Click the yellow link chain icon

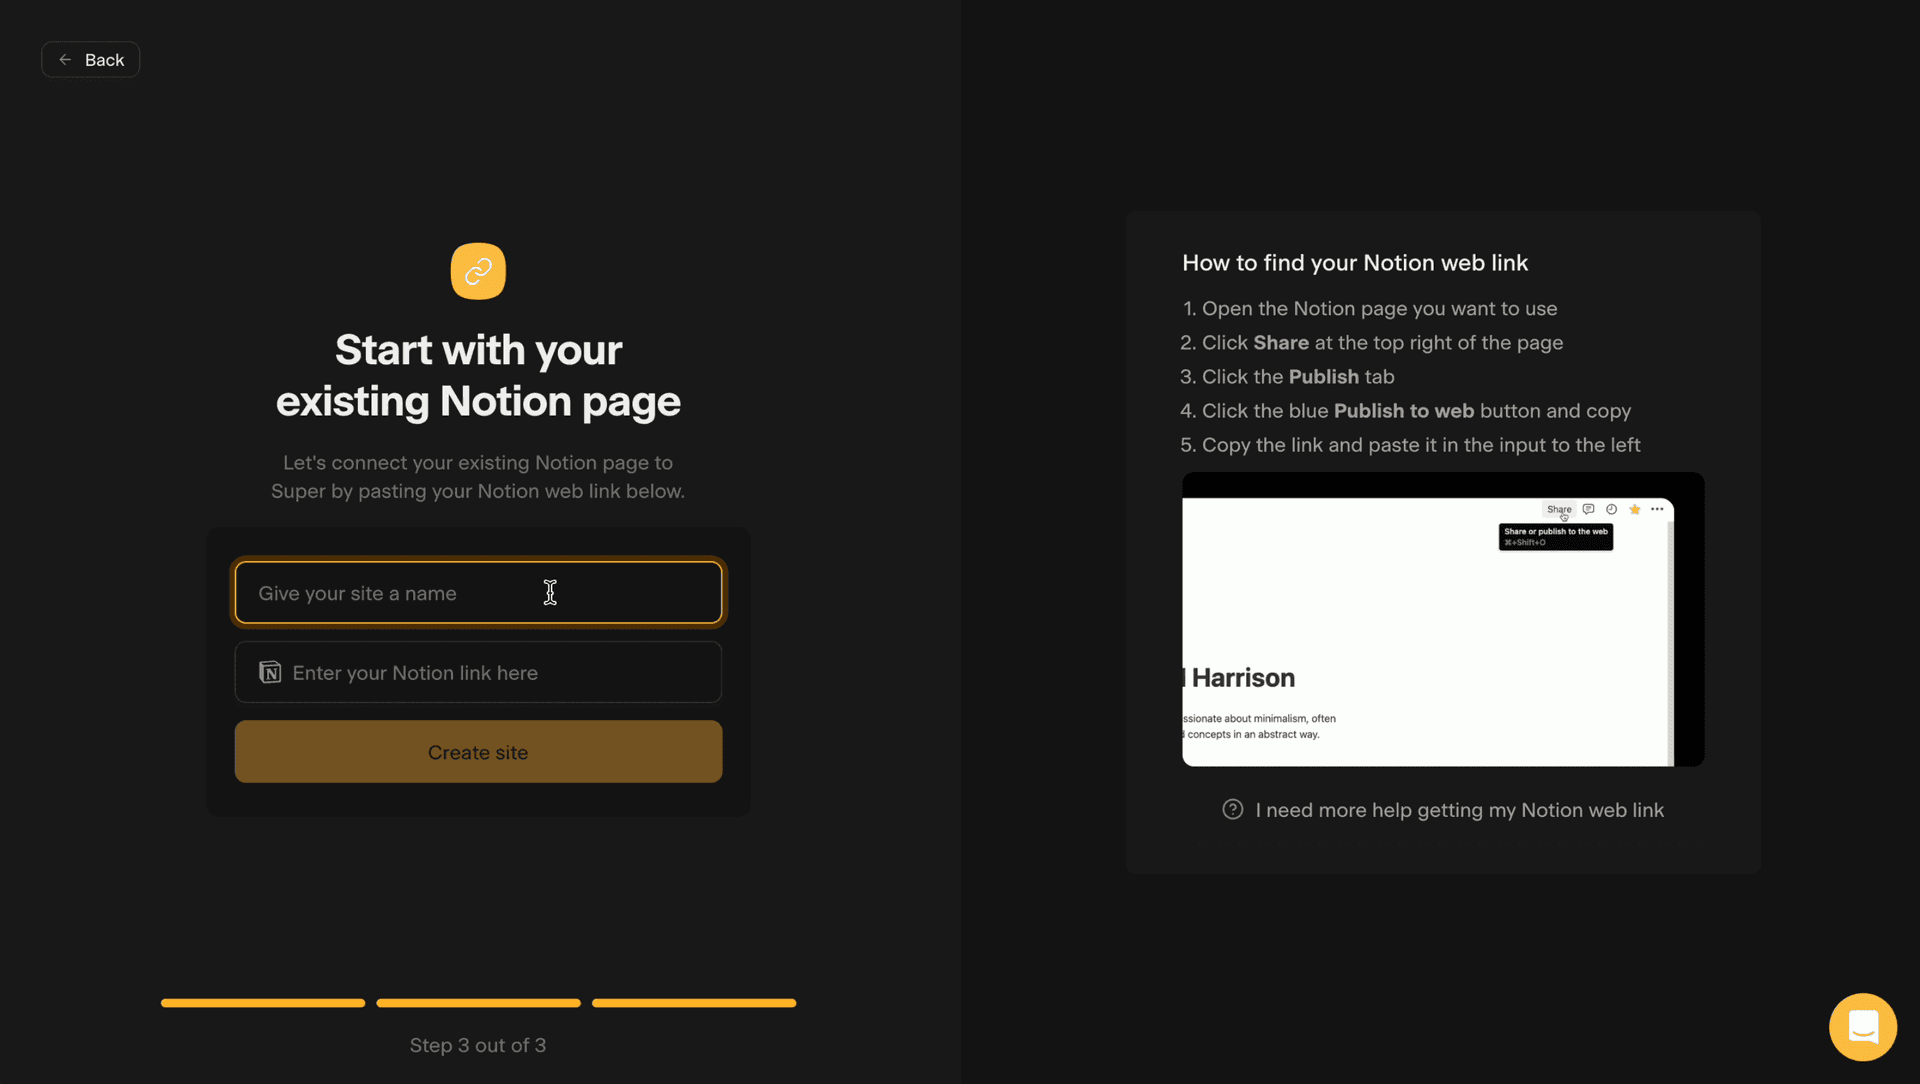(478, 271)
